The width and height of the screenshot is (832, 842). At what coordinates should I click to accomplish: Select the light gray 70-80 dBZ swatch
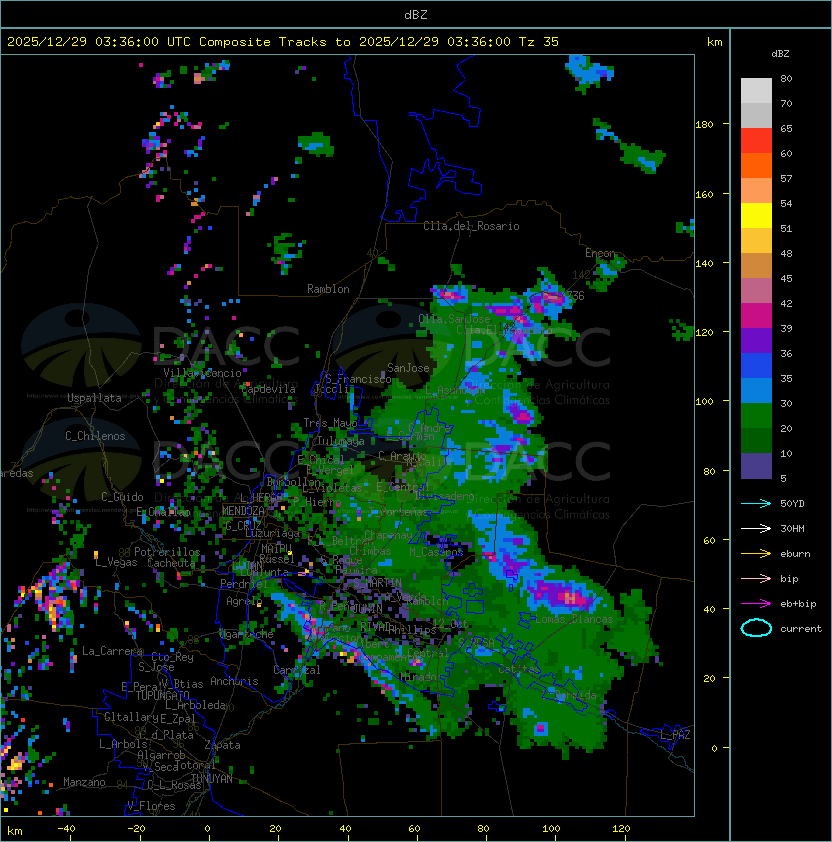pyautogui.click(x=756, y=91)
